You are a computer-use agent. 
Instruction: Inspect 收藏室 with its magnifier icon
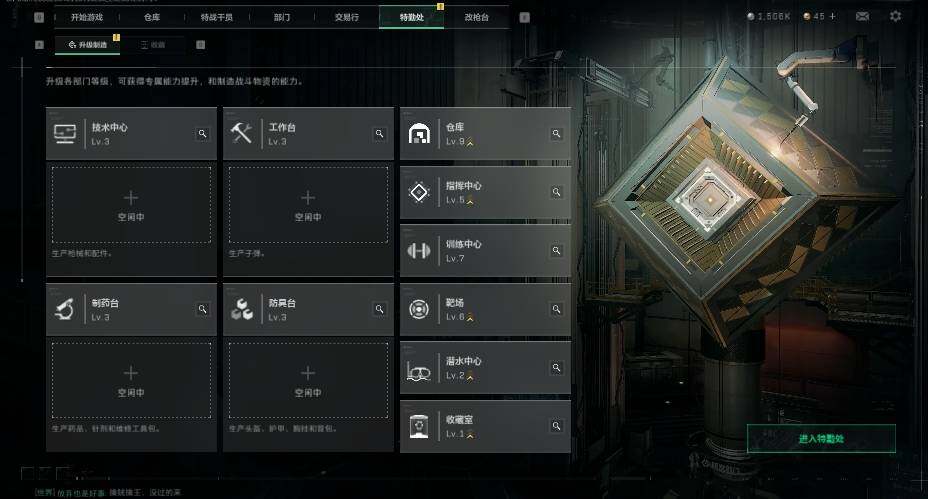pyautogui.click(x=556, y=426)
